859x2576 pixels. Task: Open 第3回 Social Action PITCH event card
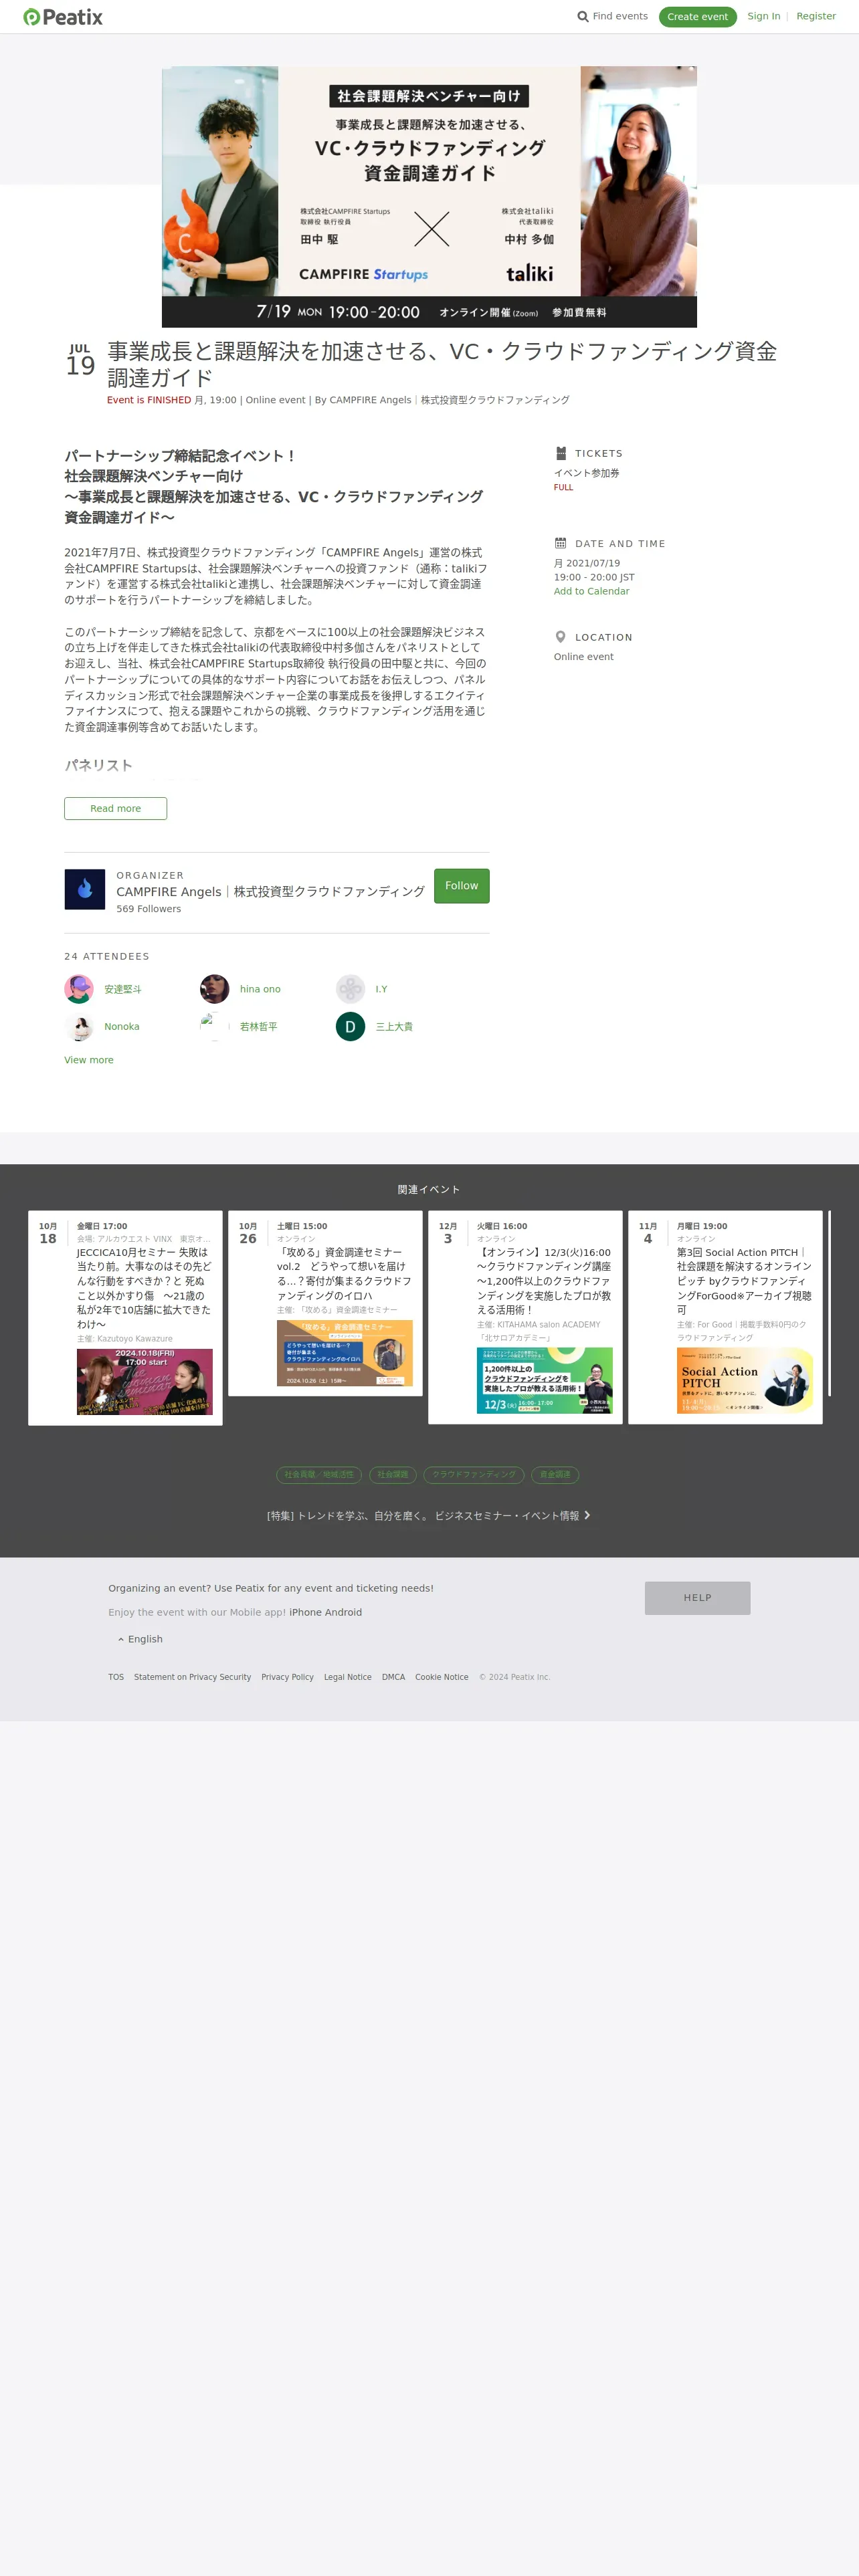725,1318
